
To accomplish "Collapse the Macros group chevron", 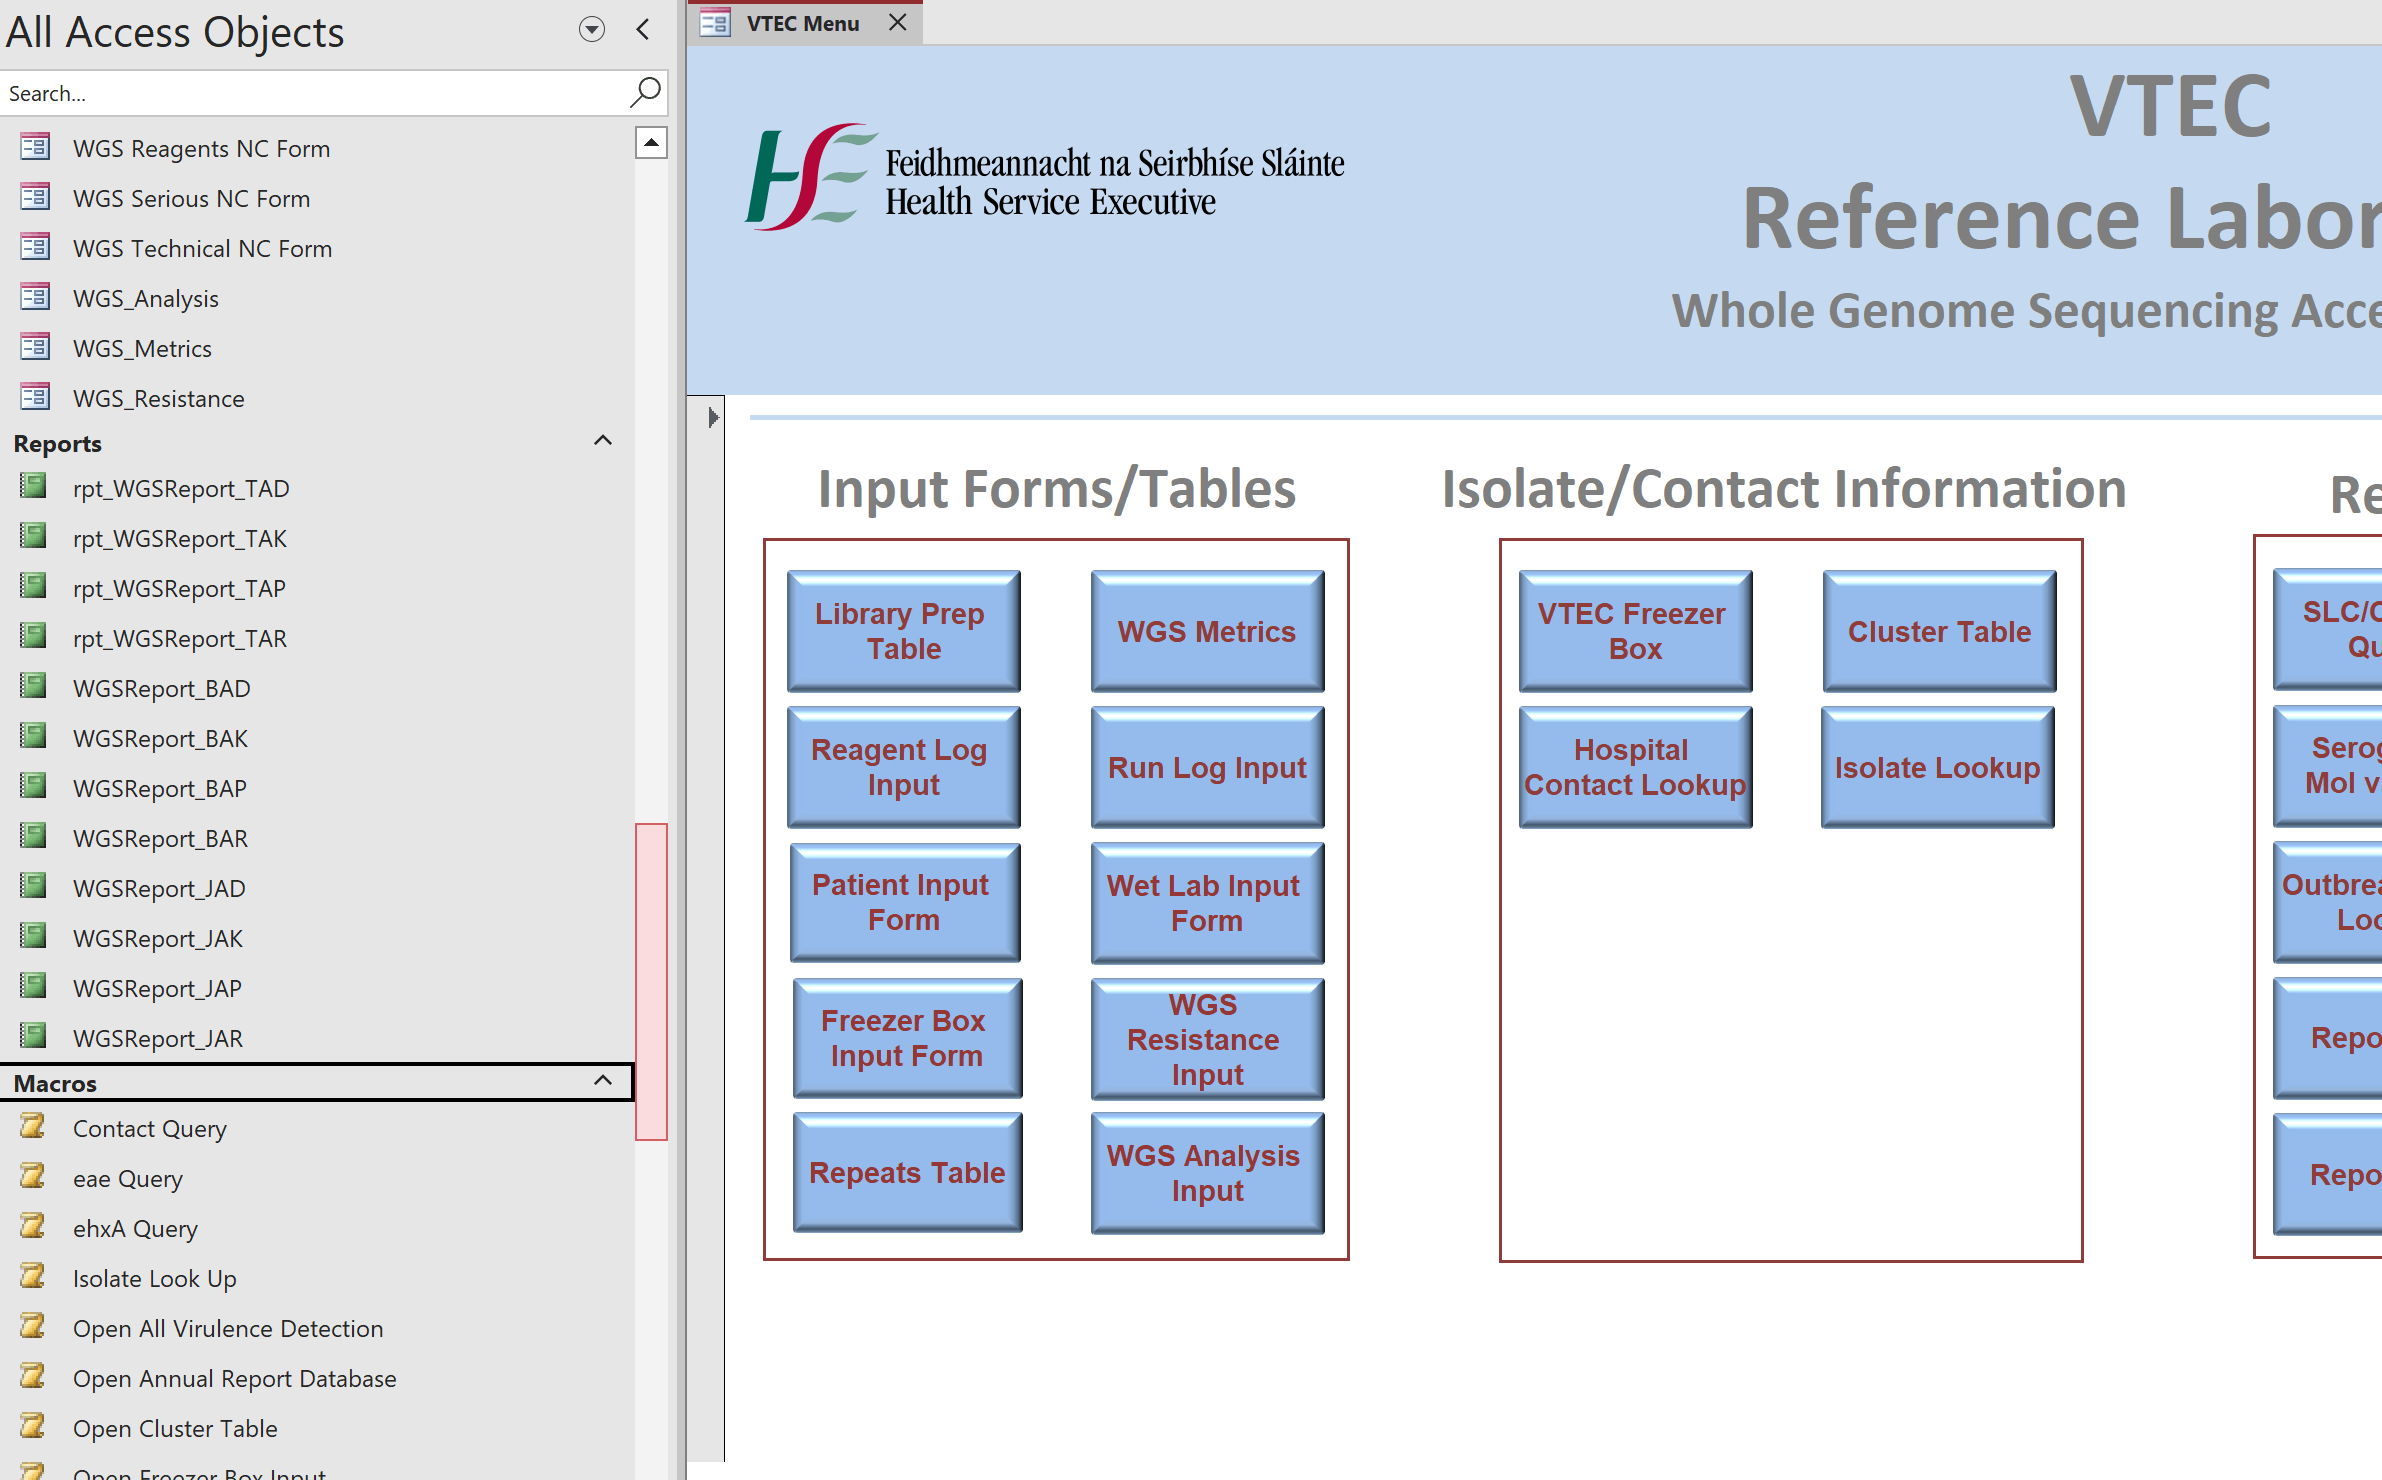I will point(602,1080).
